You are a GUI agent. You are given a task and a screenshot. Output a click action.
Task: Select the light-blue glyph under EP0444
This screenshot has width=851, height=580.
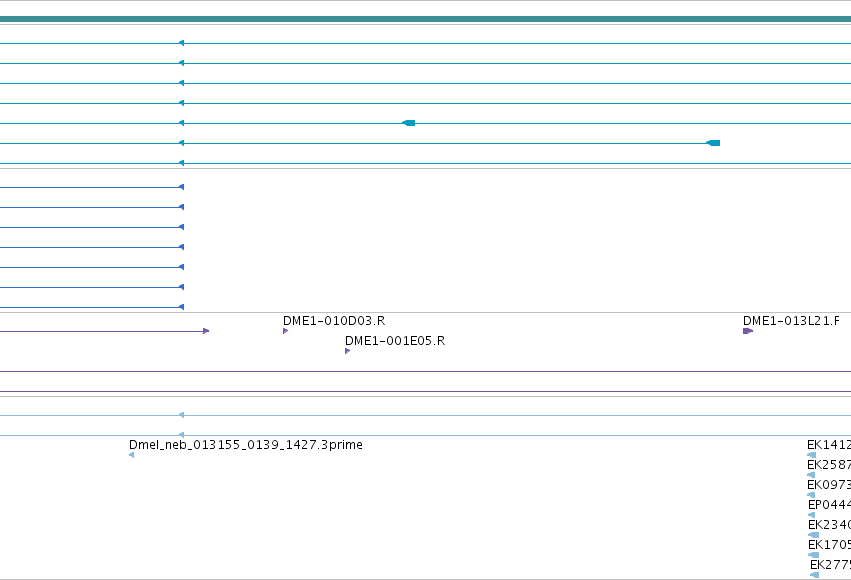(x=811, y=515)
